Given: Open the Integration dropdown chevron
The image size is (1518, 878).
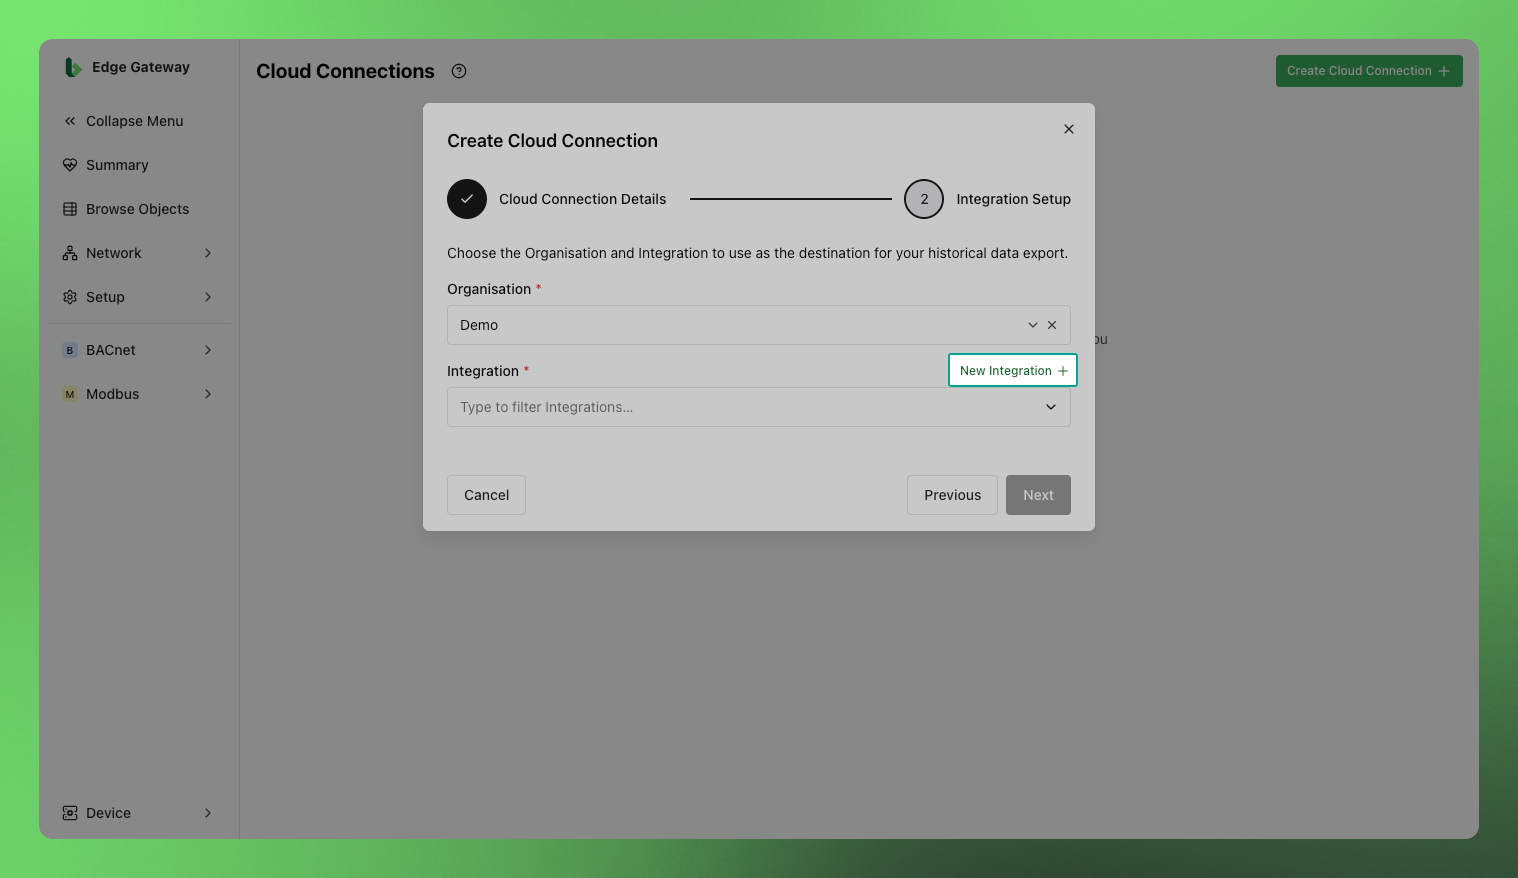Looking at the screenshot, I should click(x=1051, y=407).
